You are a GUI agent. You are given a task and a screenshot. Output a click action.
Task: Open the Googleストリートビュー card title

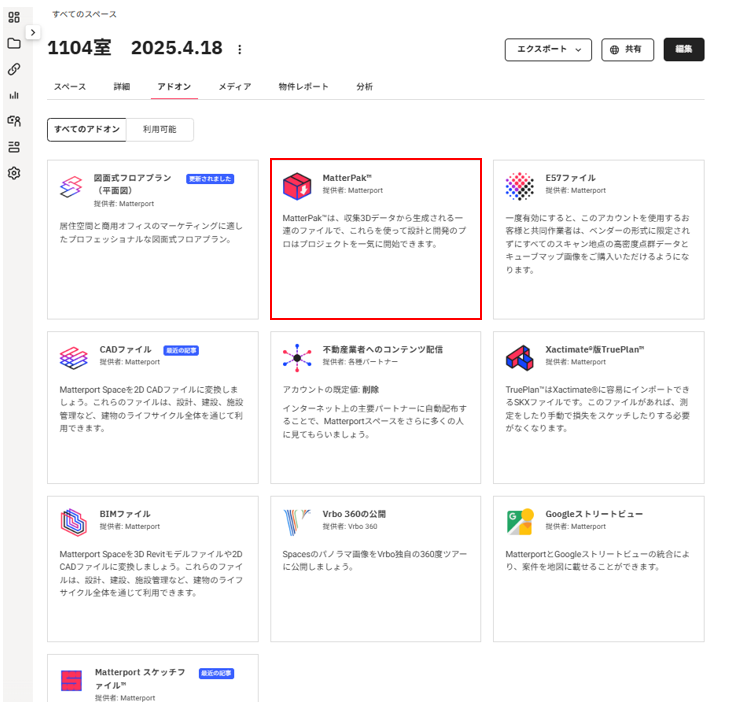pos(594,514)
